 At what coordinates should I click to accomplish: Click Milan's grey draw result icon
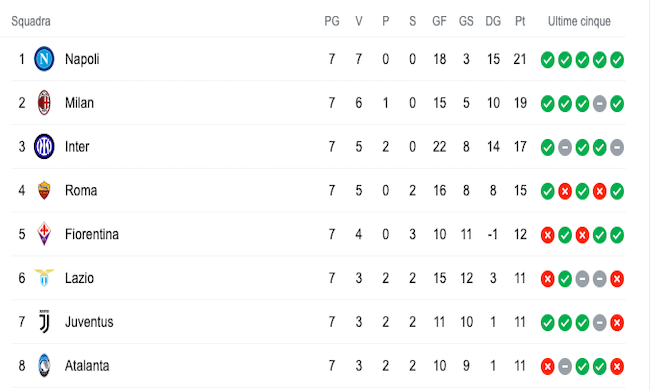(x=599, y=104)
